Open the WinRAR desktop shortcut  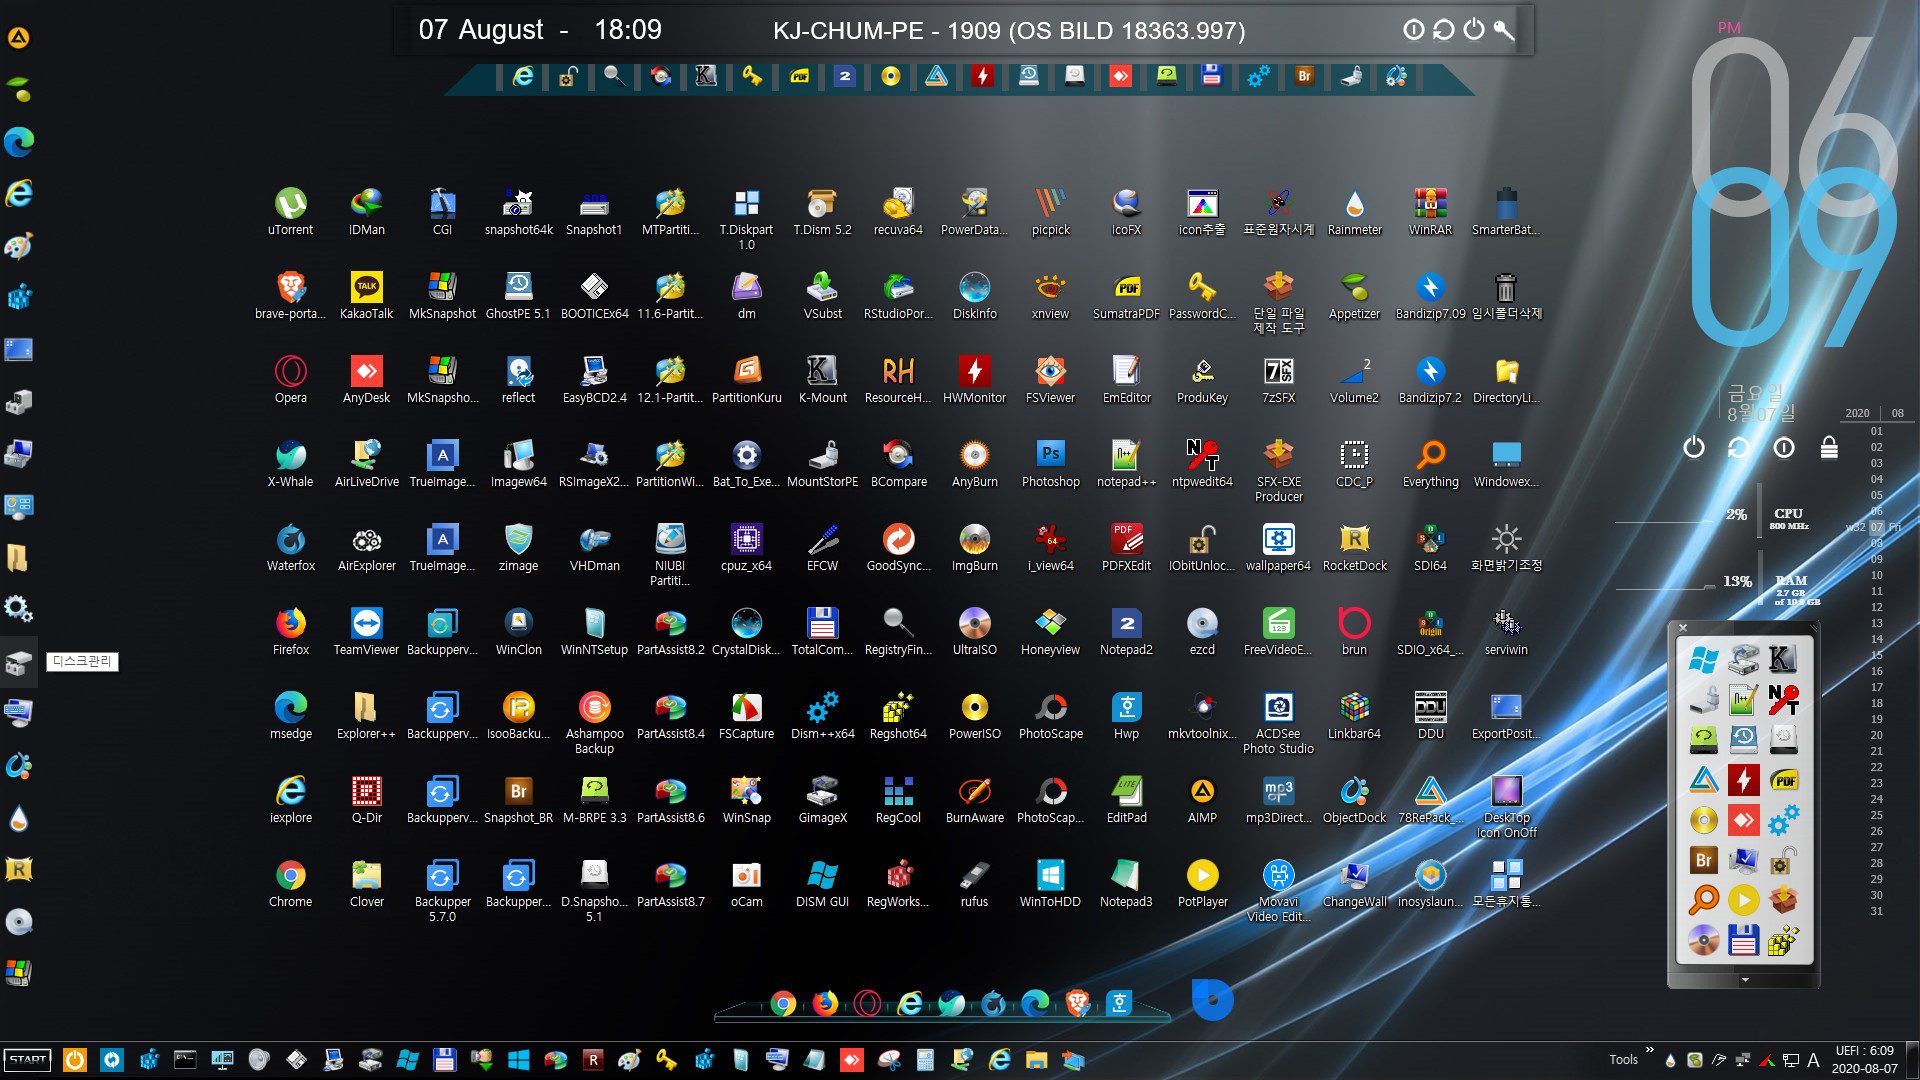click(1430, 211)
